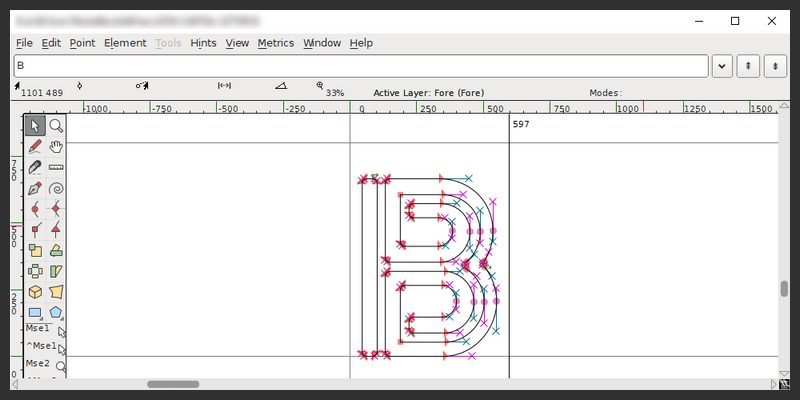Image resolution: width=800 pixels, height=400 pixels.
Task: Open the Hints menu
Action: click(203, 43)
